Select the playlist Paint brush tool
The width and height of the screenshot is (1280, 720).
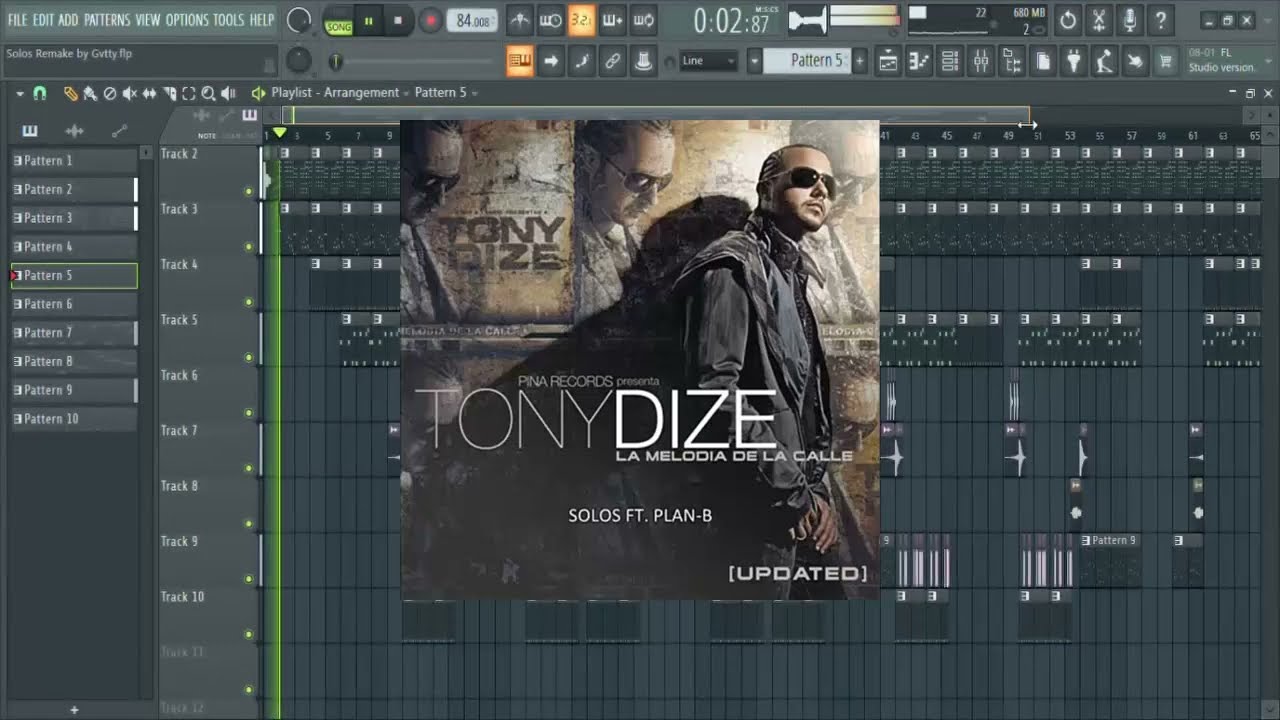point(89,93)
